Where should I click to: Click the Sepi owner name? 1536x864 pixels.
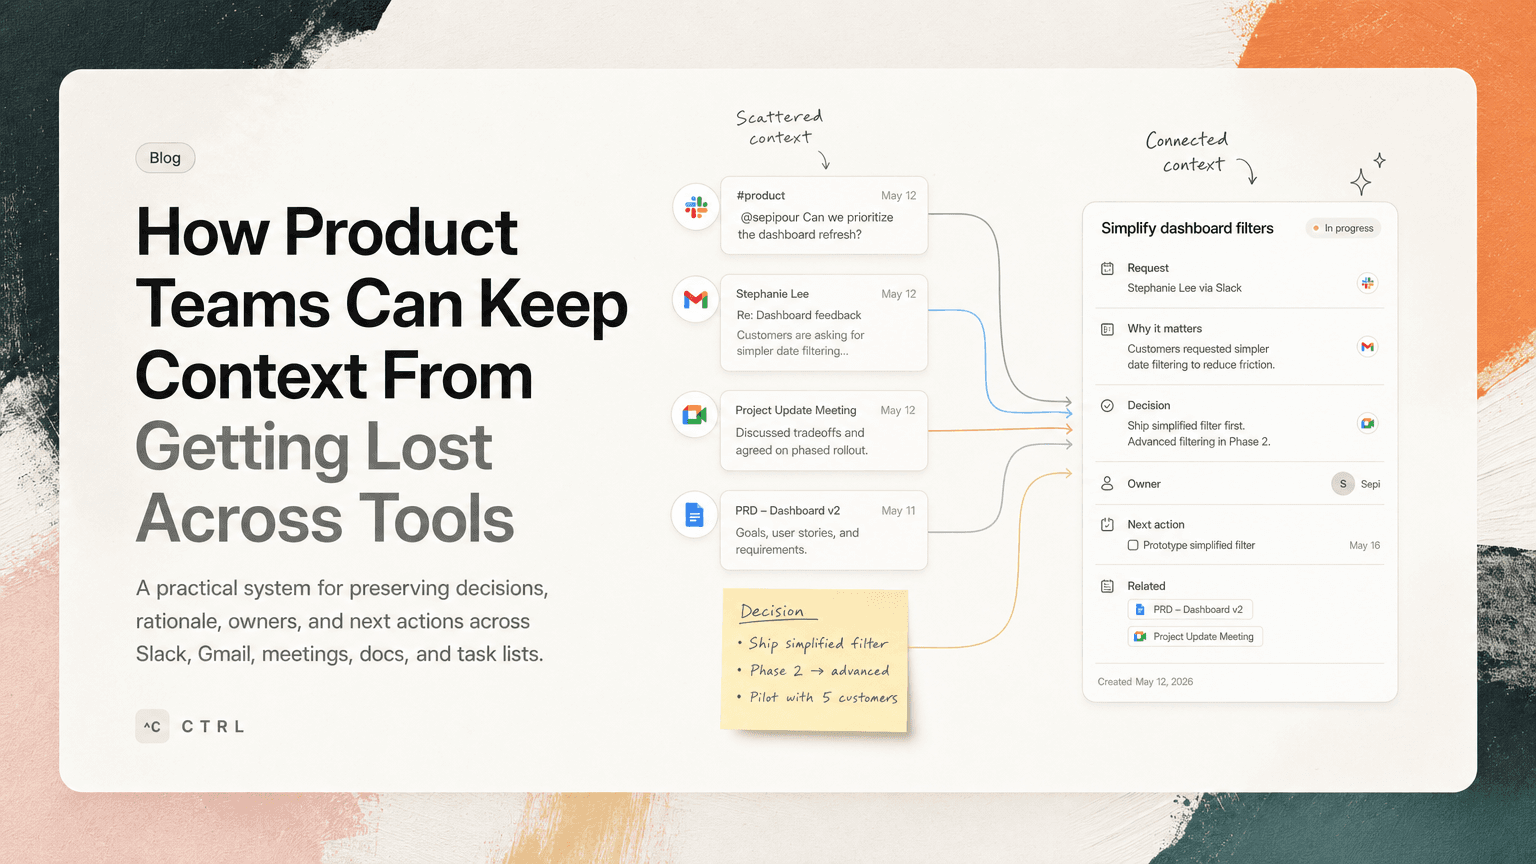(x=1370, y=484)
